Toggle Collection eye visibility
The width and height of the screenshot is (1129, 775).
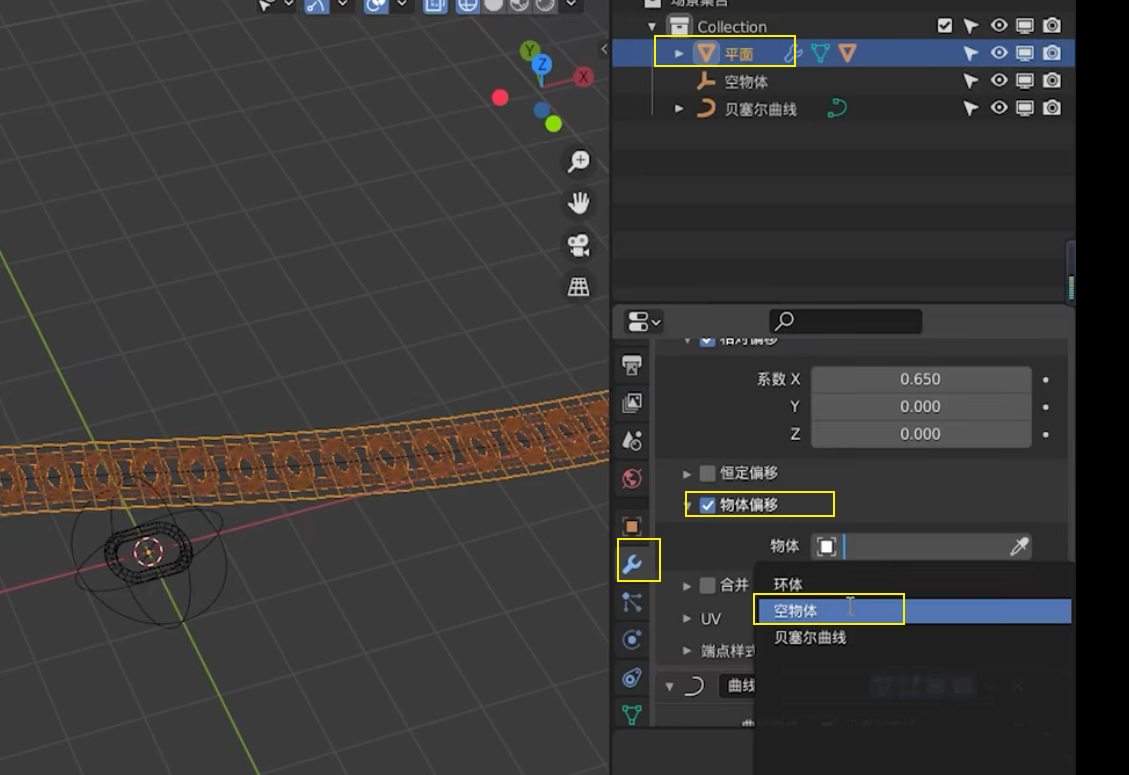(x=998, y=25)
